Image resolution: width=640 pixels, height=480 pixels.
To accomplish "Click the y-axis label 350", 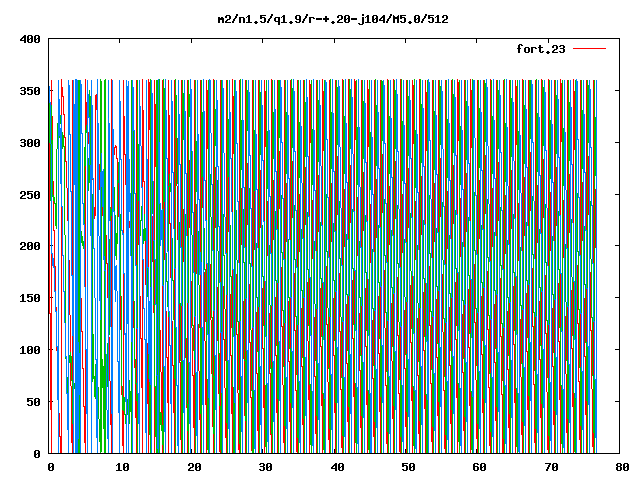I will pyautogui.click(x=30, y=91).
